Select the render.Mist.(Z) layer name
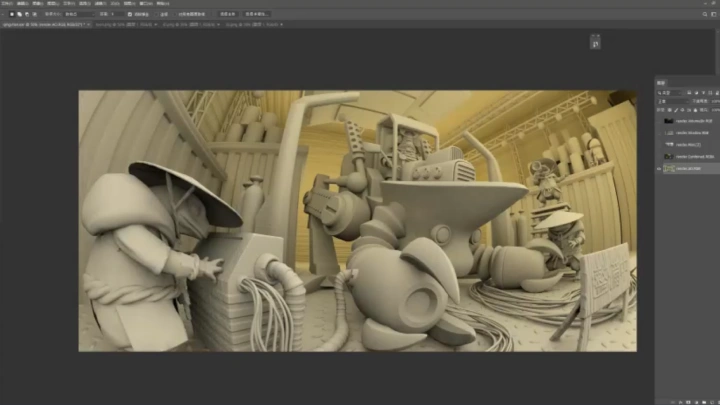Image resolution: width=720 pixels, height=405 pixels. click(688, 145)
